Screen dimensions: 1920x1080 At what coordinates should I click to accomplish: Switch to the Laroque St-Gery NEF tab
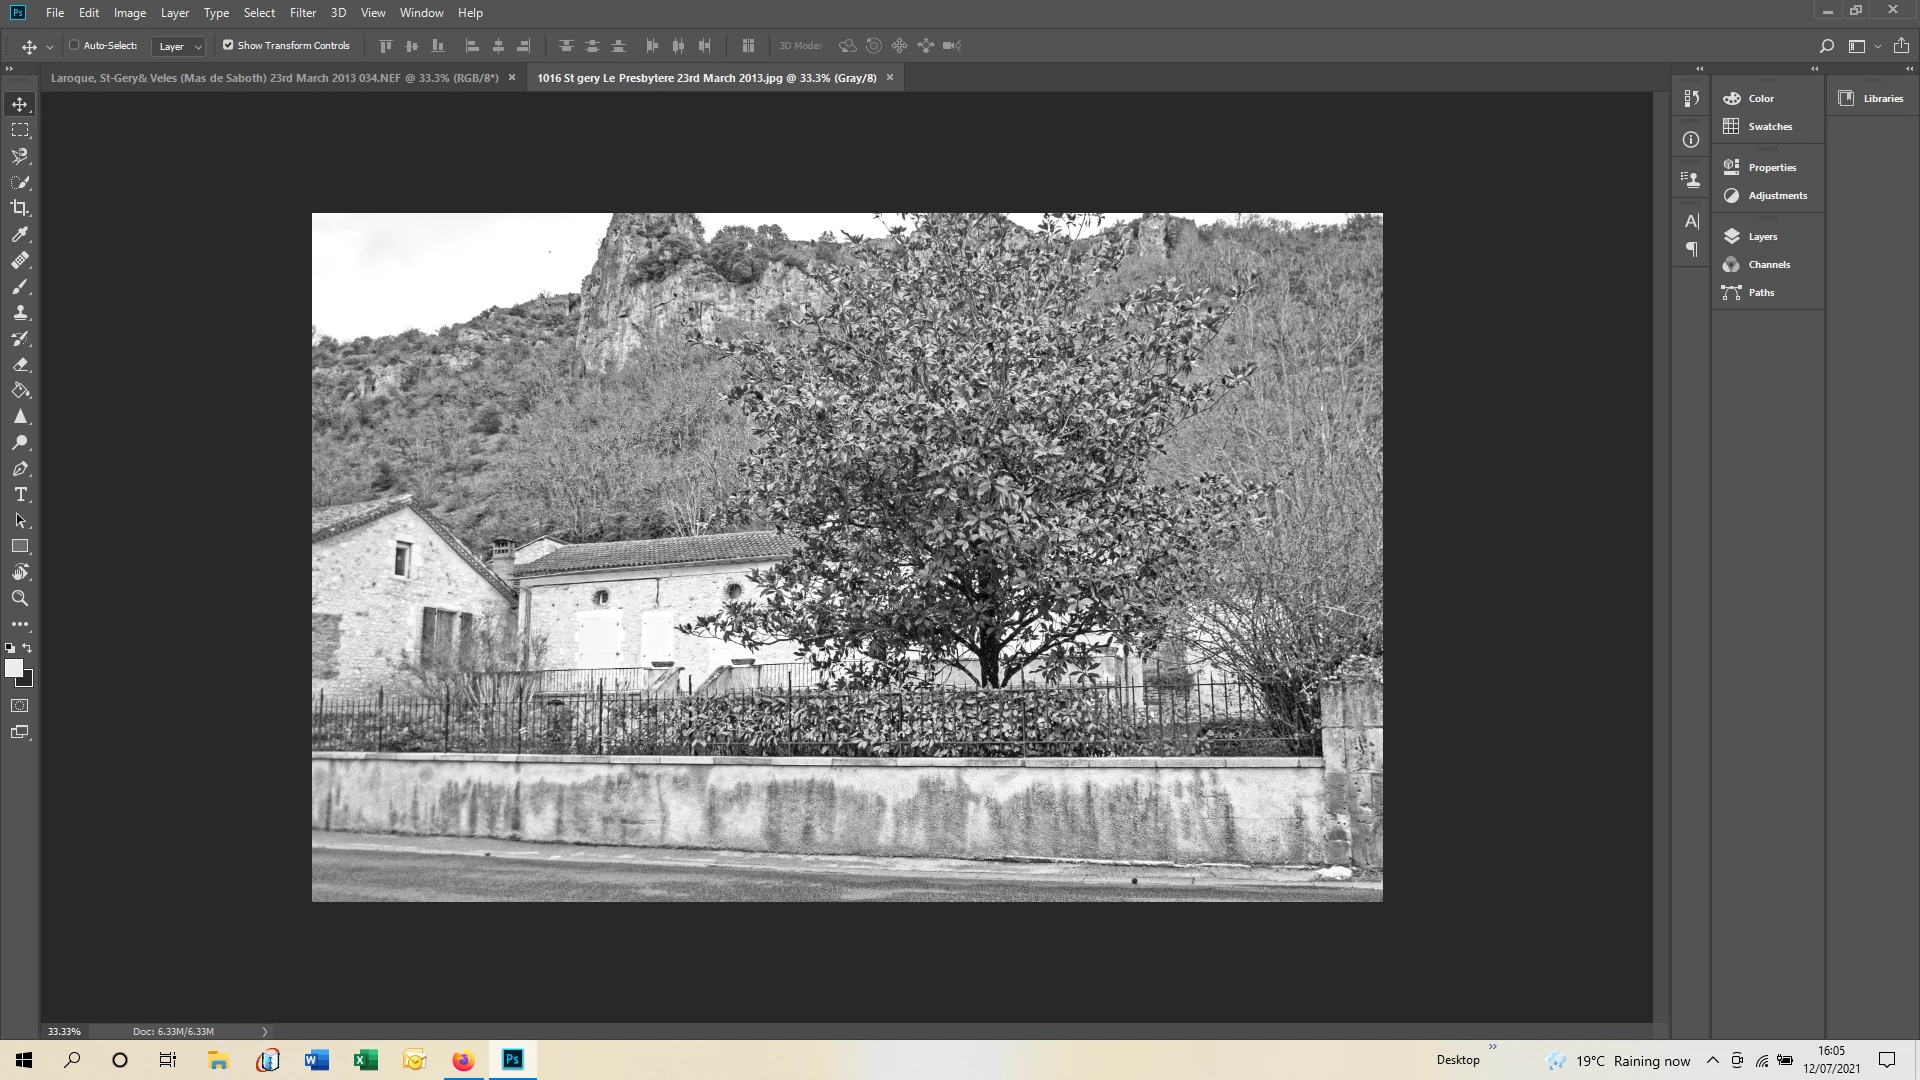click(x=274, y=78)
